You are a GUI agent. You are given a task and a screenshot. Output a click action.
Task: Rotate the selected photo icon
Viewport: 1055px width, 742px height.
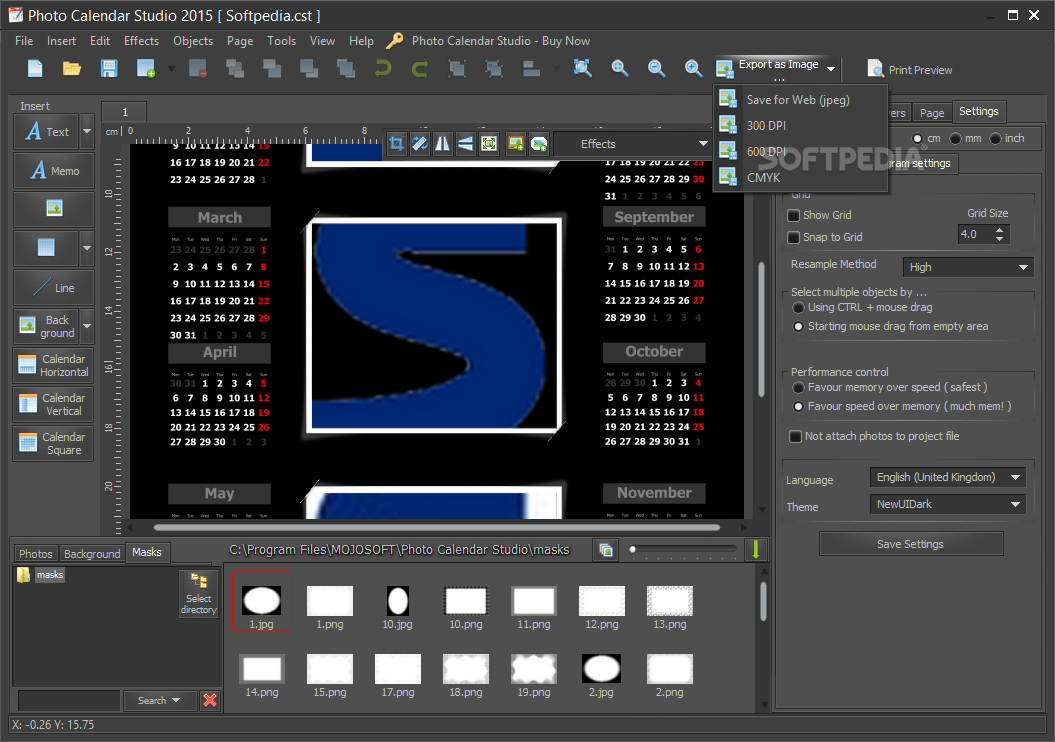tap(420, 143)
